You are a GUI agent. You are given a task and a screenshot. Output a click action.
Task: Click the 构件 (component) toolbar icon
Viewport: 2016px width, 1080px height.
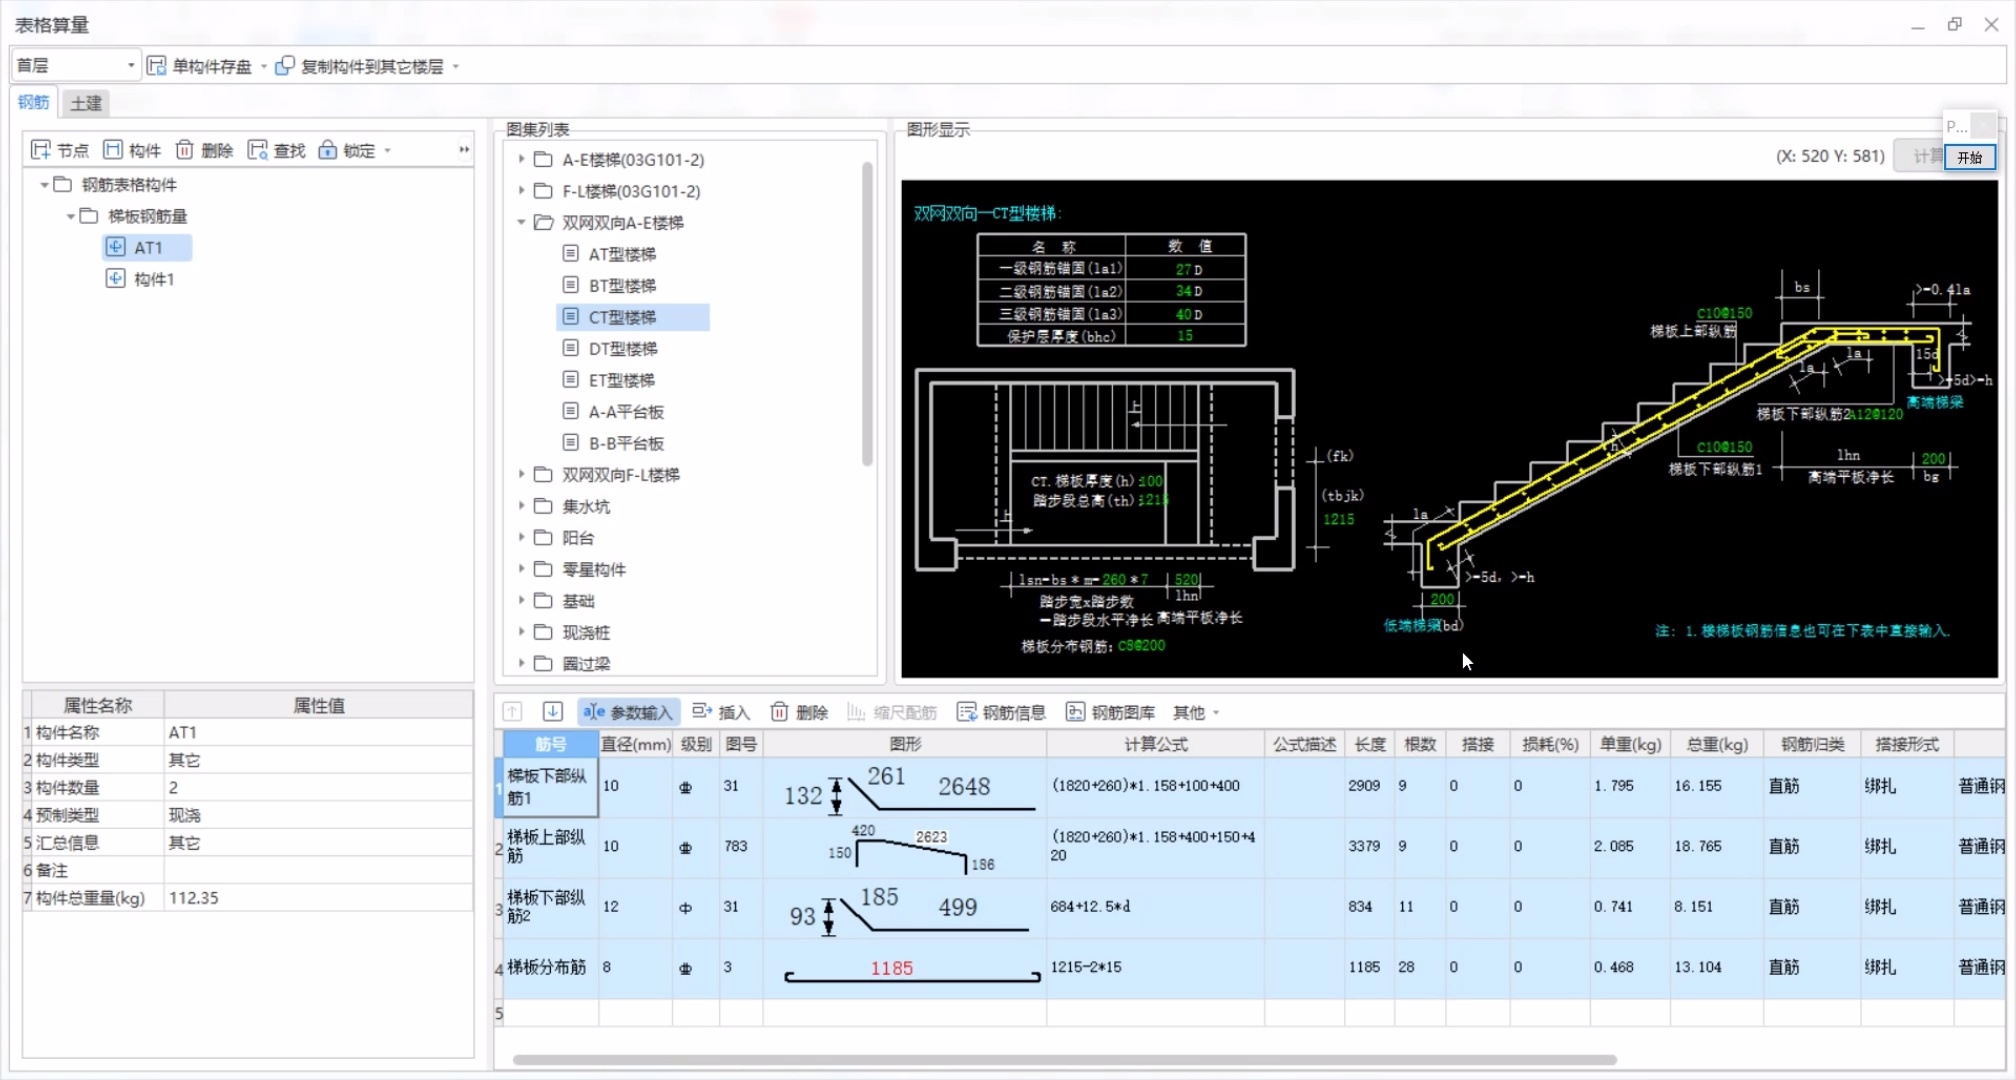pos(113,150)
